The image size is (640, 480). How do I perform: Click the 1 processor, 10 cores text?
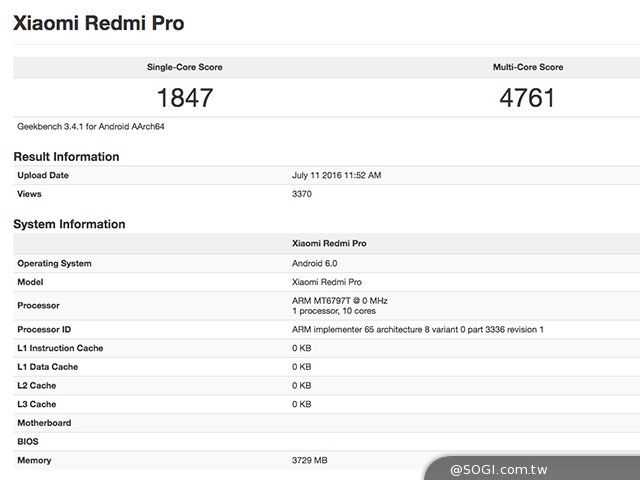[333, 311]
